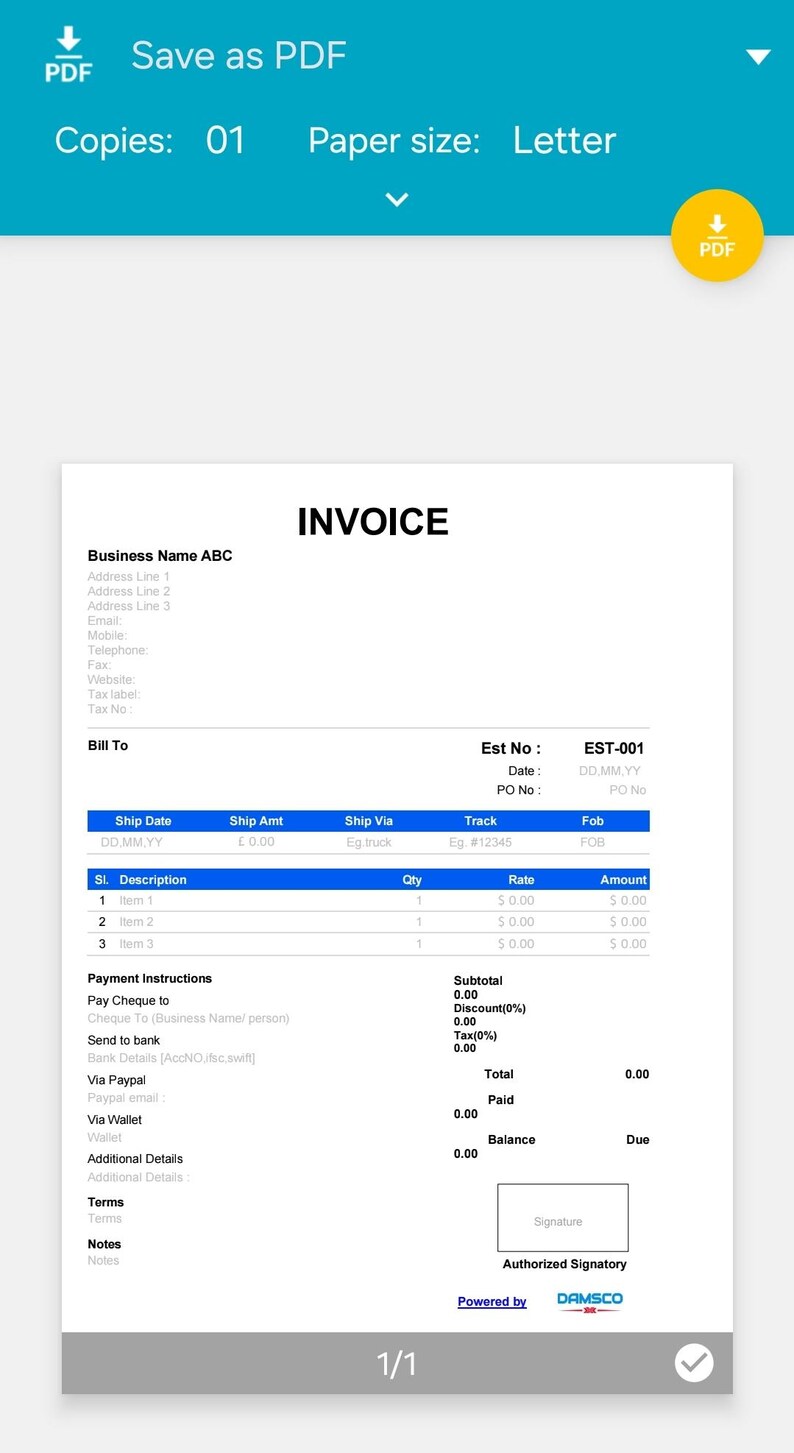Toggle the page 1/1 selection checkmark
Screen dimensions: 794x1453
coord(694,1363)
